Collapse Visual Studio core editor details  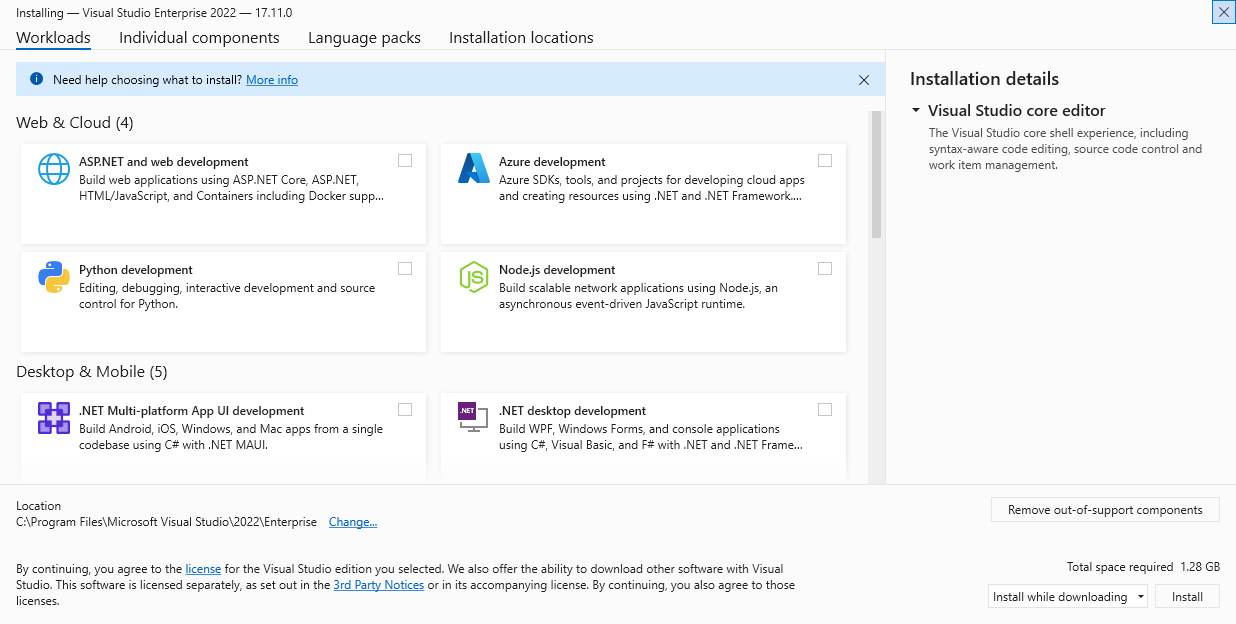[x=916, y=111]
